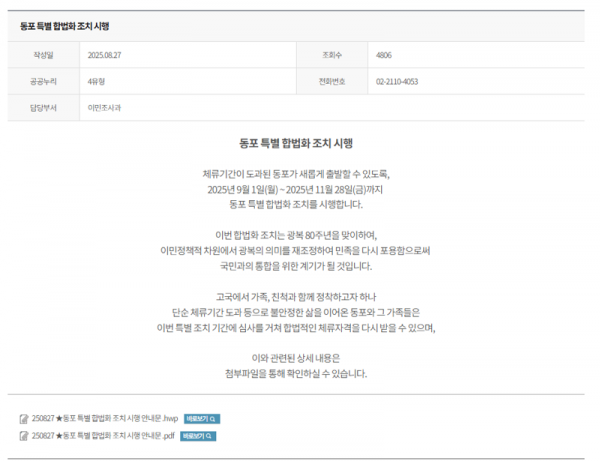Click the document icon beside the .pdf attachment

pos(24,436)
